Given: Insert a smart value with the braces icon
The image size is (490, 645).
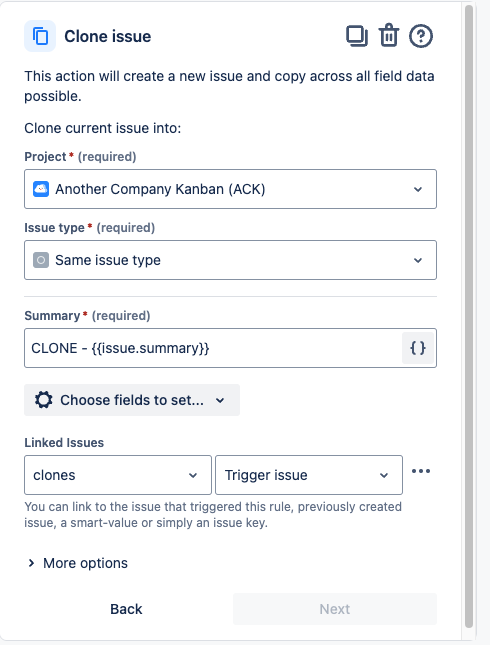Looking at the screenshot, I should tap(418, 348).
